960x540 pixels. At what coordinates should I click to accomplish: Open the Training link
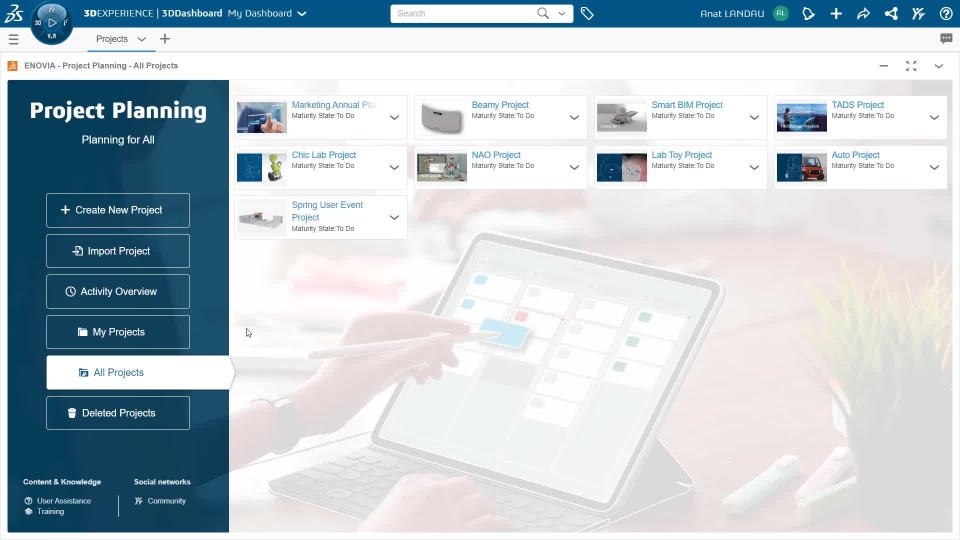[50, 511]
